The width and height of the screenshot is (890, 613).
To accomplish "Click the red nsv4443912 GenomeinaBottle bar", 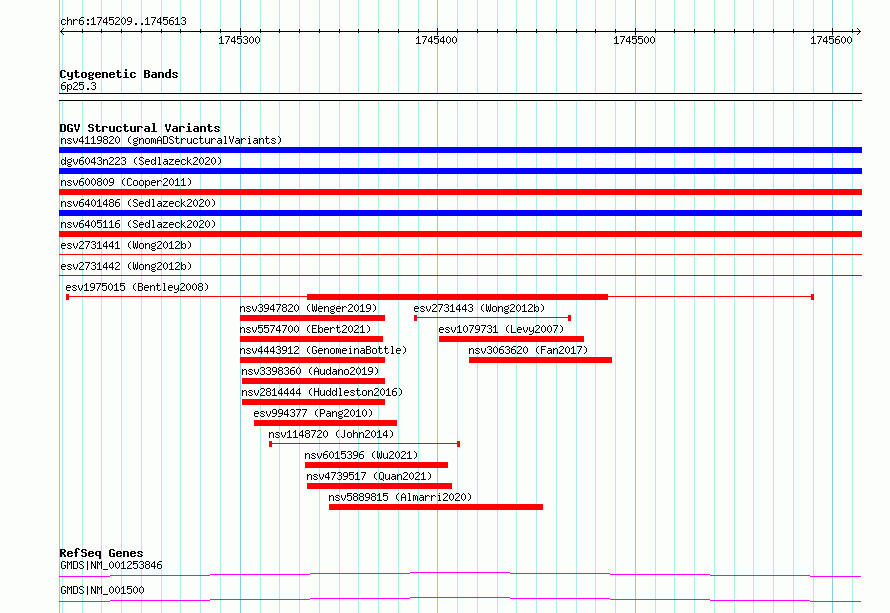I will (313, 360).
